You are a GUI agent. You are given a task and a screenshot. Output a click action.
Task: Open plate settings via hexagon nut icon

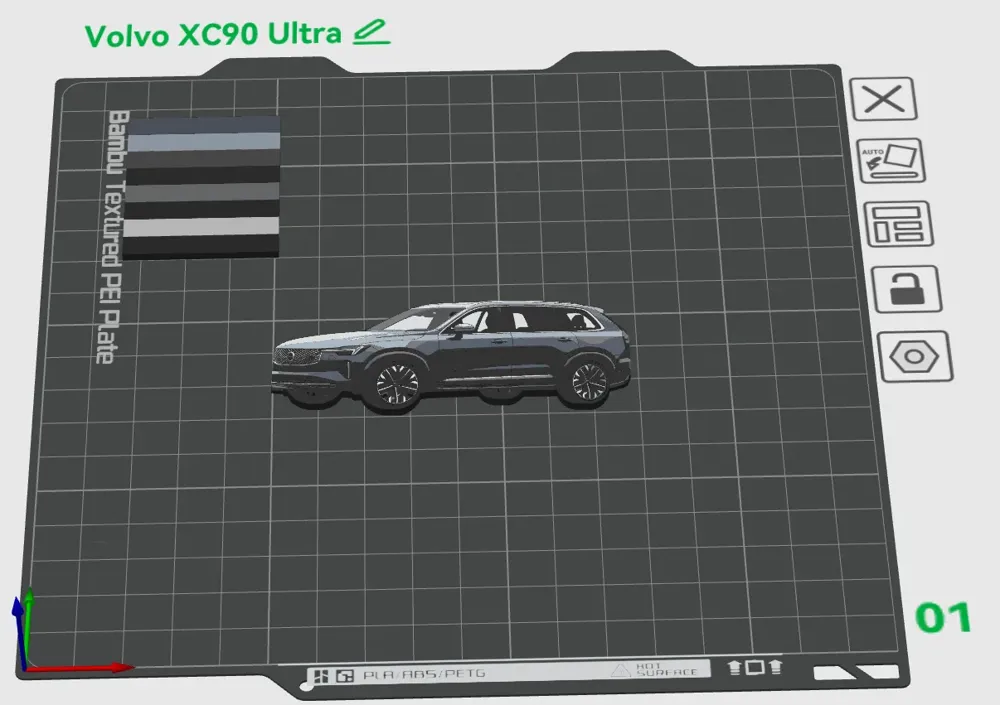click(x=915, y=357)
